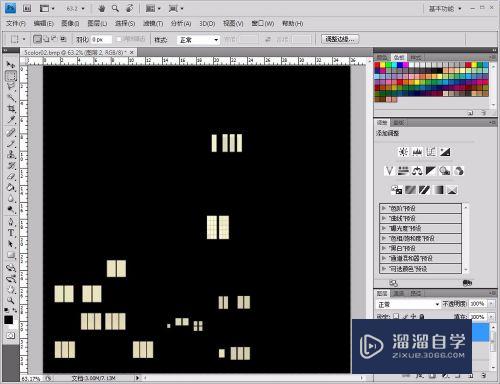Screen dimensions: 500x384
Task: Add a Photo Filter adjustment
Action: (445, 171)
